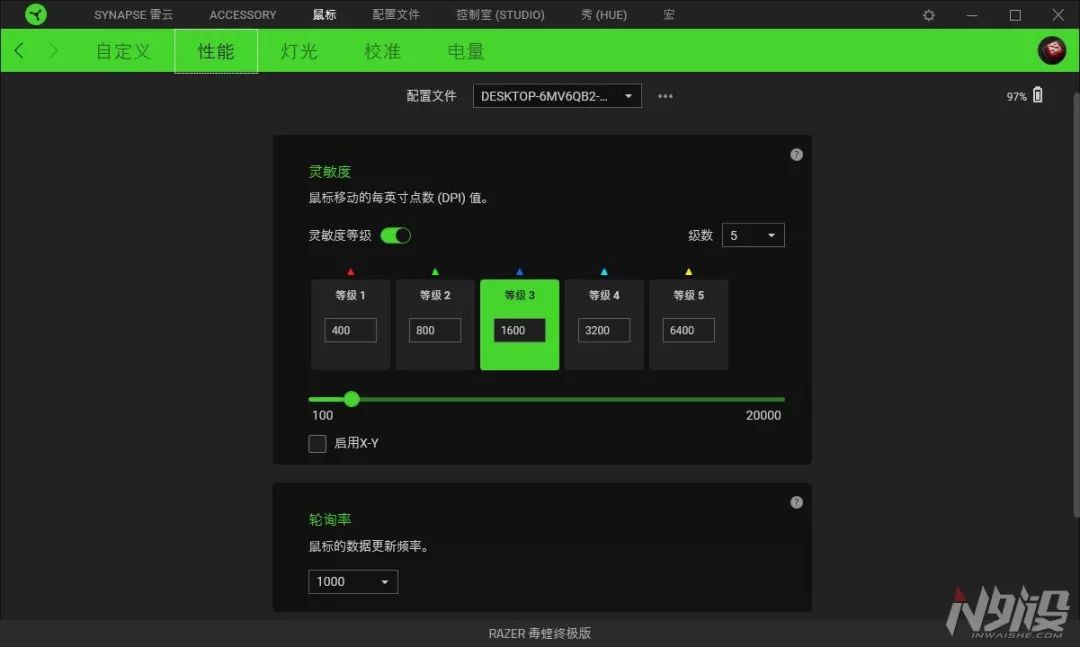Expand the 级数 stage count dropdown

coord(753,236)
